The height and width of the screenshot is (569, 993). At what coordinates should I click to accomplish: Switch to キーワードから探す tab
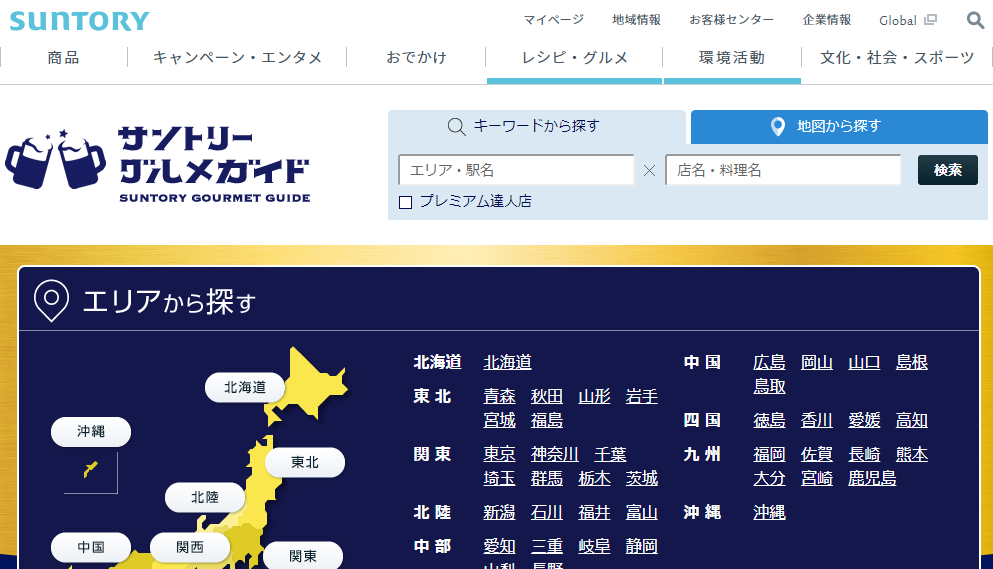536,126
